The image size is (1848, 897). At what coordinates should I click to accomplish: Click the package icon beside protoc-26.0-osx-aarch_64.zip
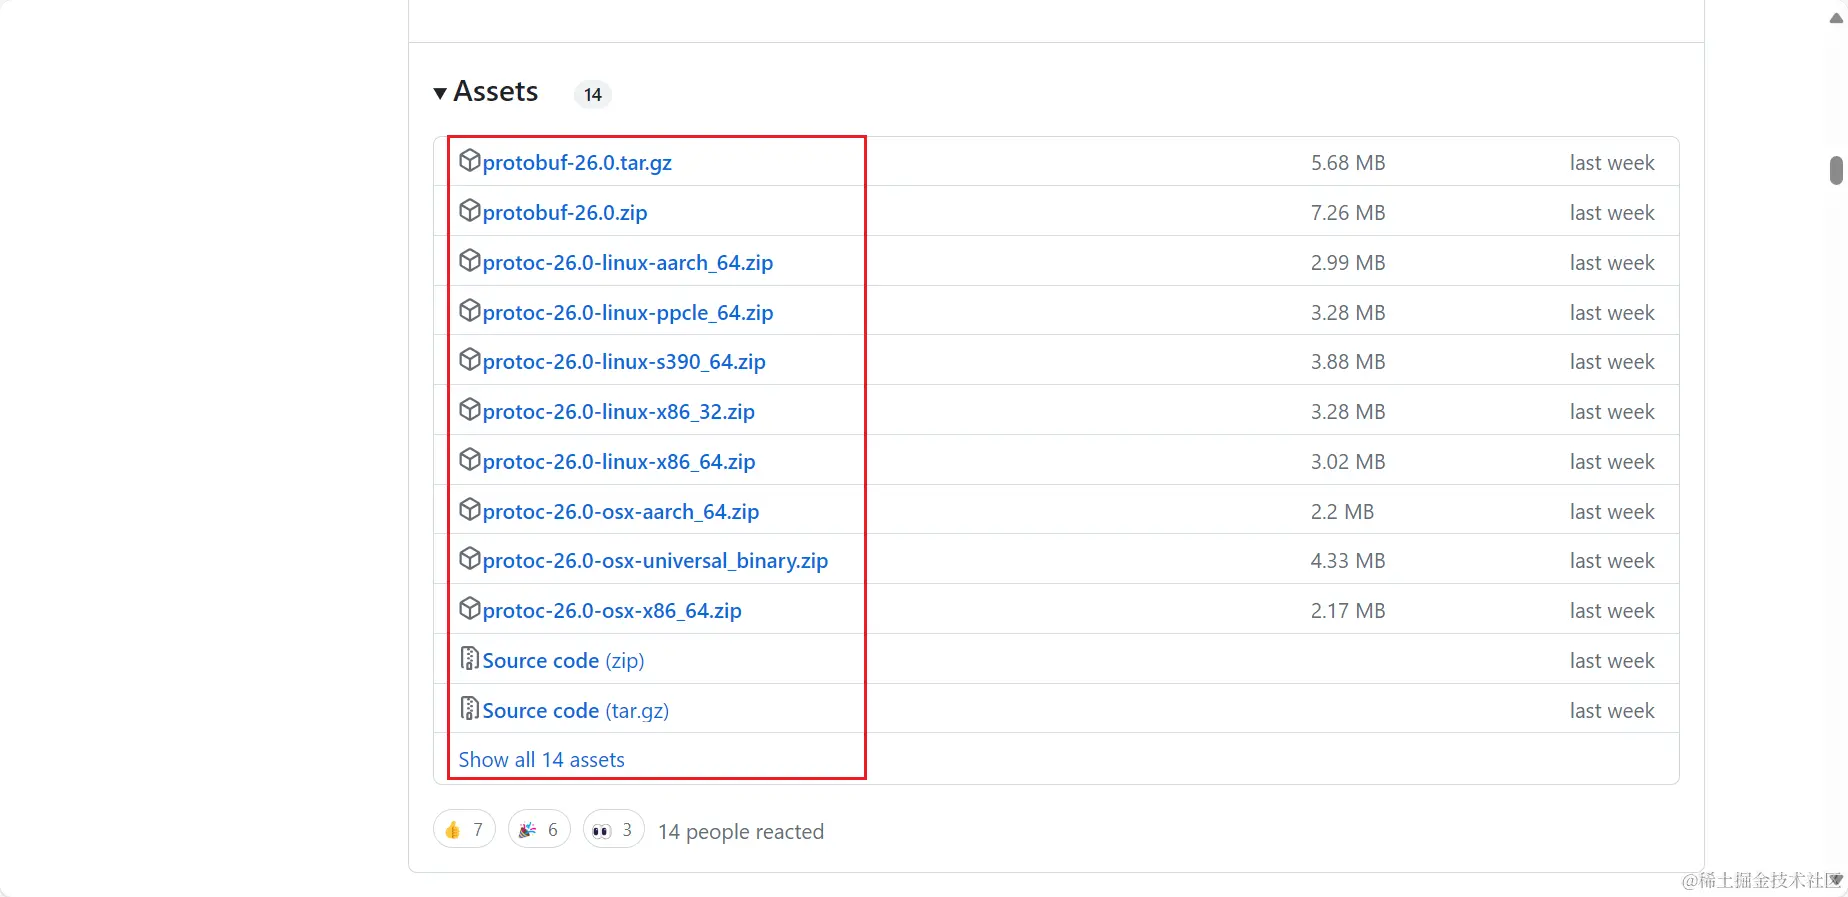coord(470,509)
